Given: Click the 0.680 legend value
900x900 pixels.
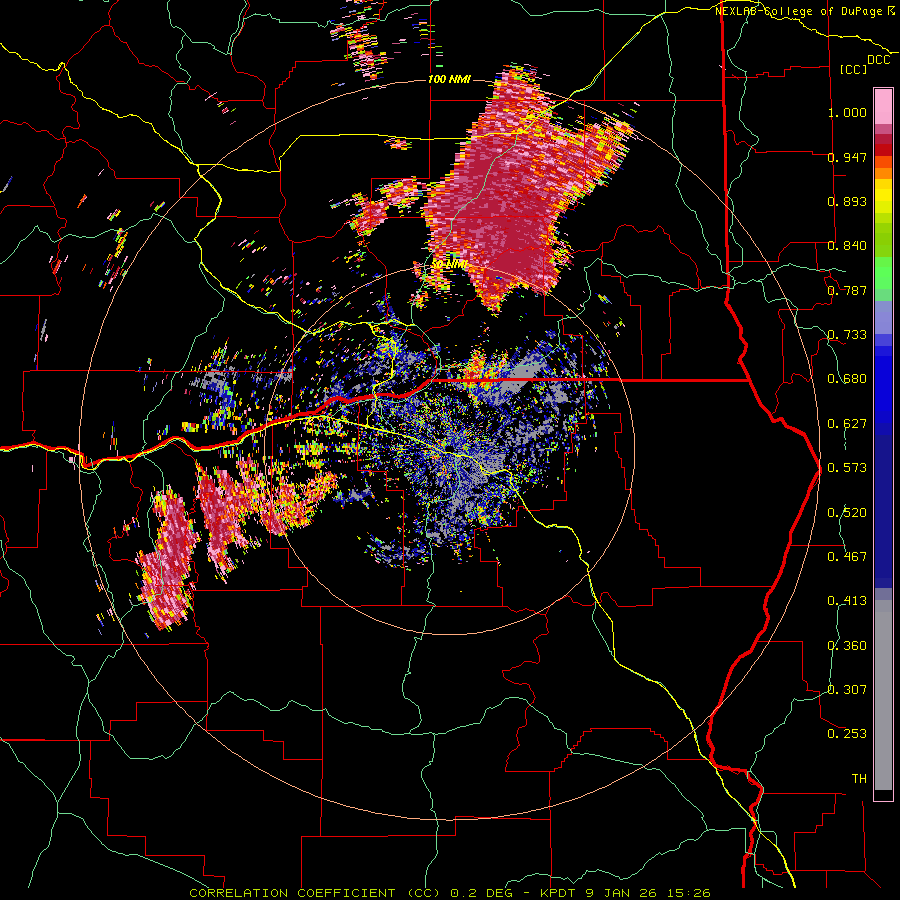Looking at the screenshot, I should 847,379.
